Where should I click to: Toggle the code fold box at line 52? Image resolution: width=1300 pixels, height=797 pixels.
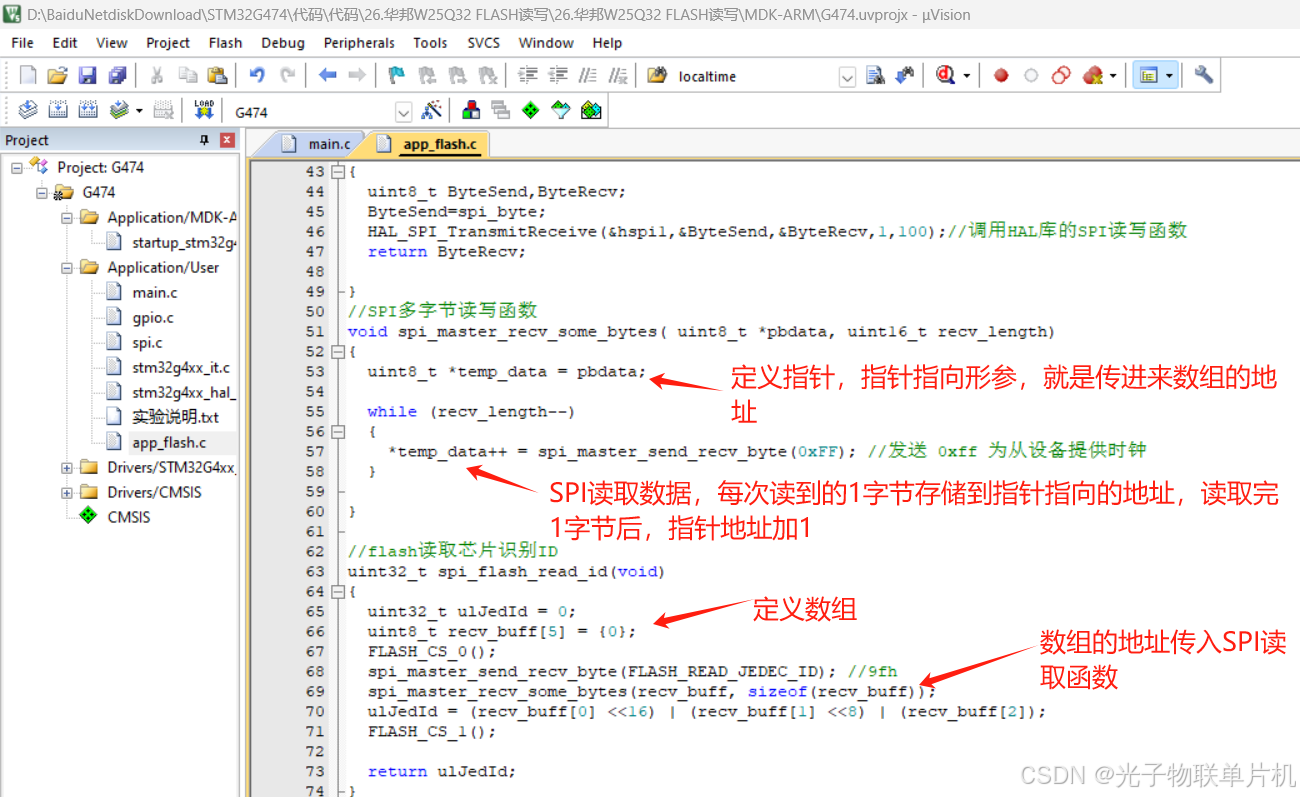pos(338,352)
